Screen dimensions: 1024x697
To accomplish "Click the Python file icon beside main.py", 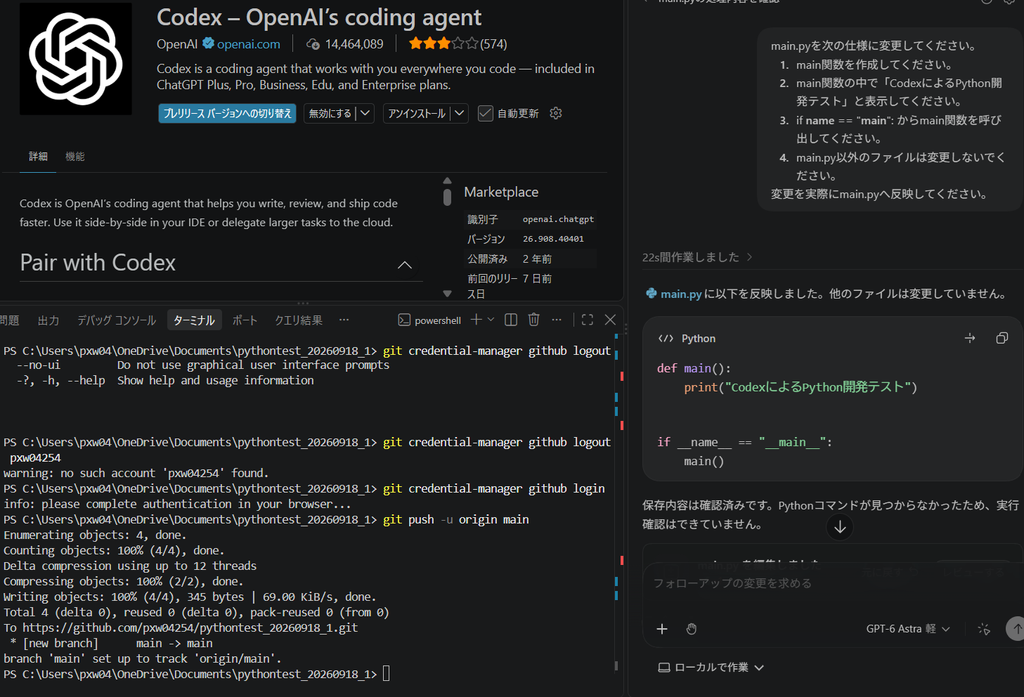I will [651, 293].
